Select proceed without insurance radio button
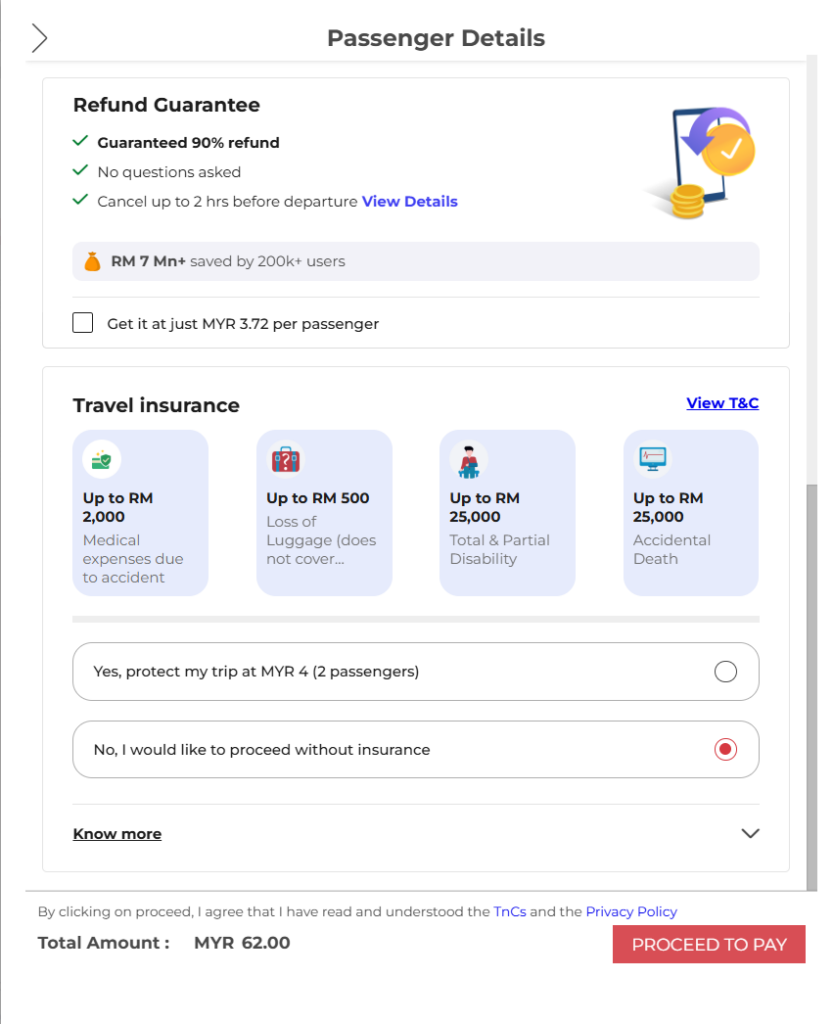This screenshot has height=1024, width=833. pyautogui.click(x=725, y=749)
